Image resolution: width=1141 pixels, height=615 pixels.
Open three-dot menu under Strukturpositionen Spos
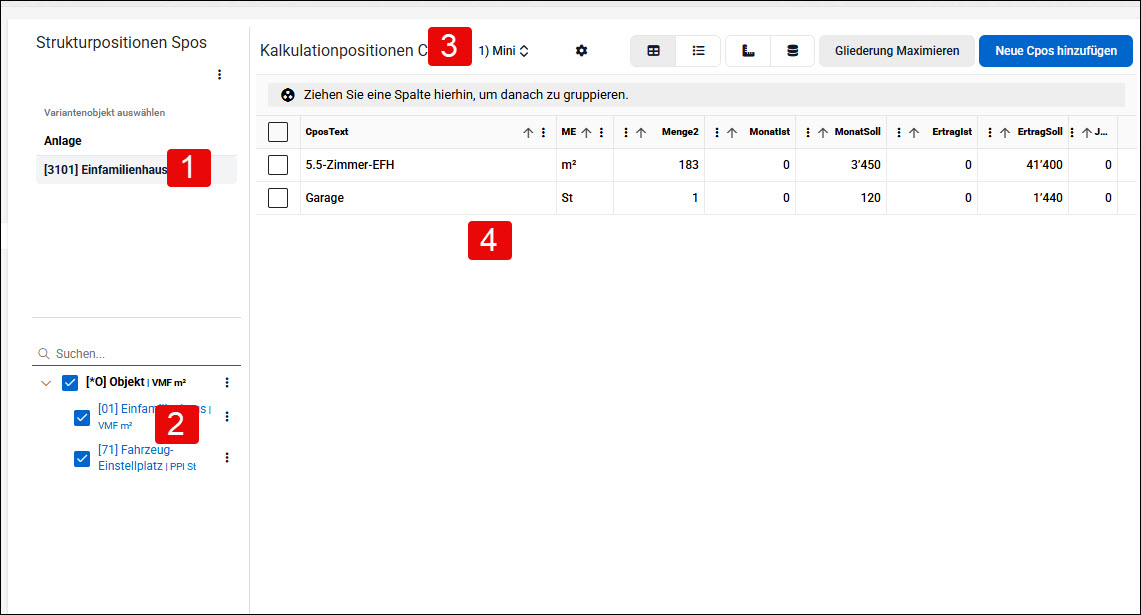point(219,74)
